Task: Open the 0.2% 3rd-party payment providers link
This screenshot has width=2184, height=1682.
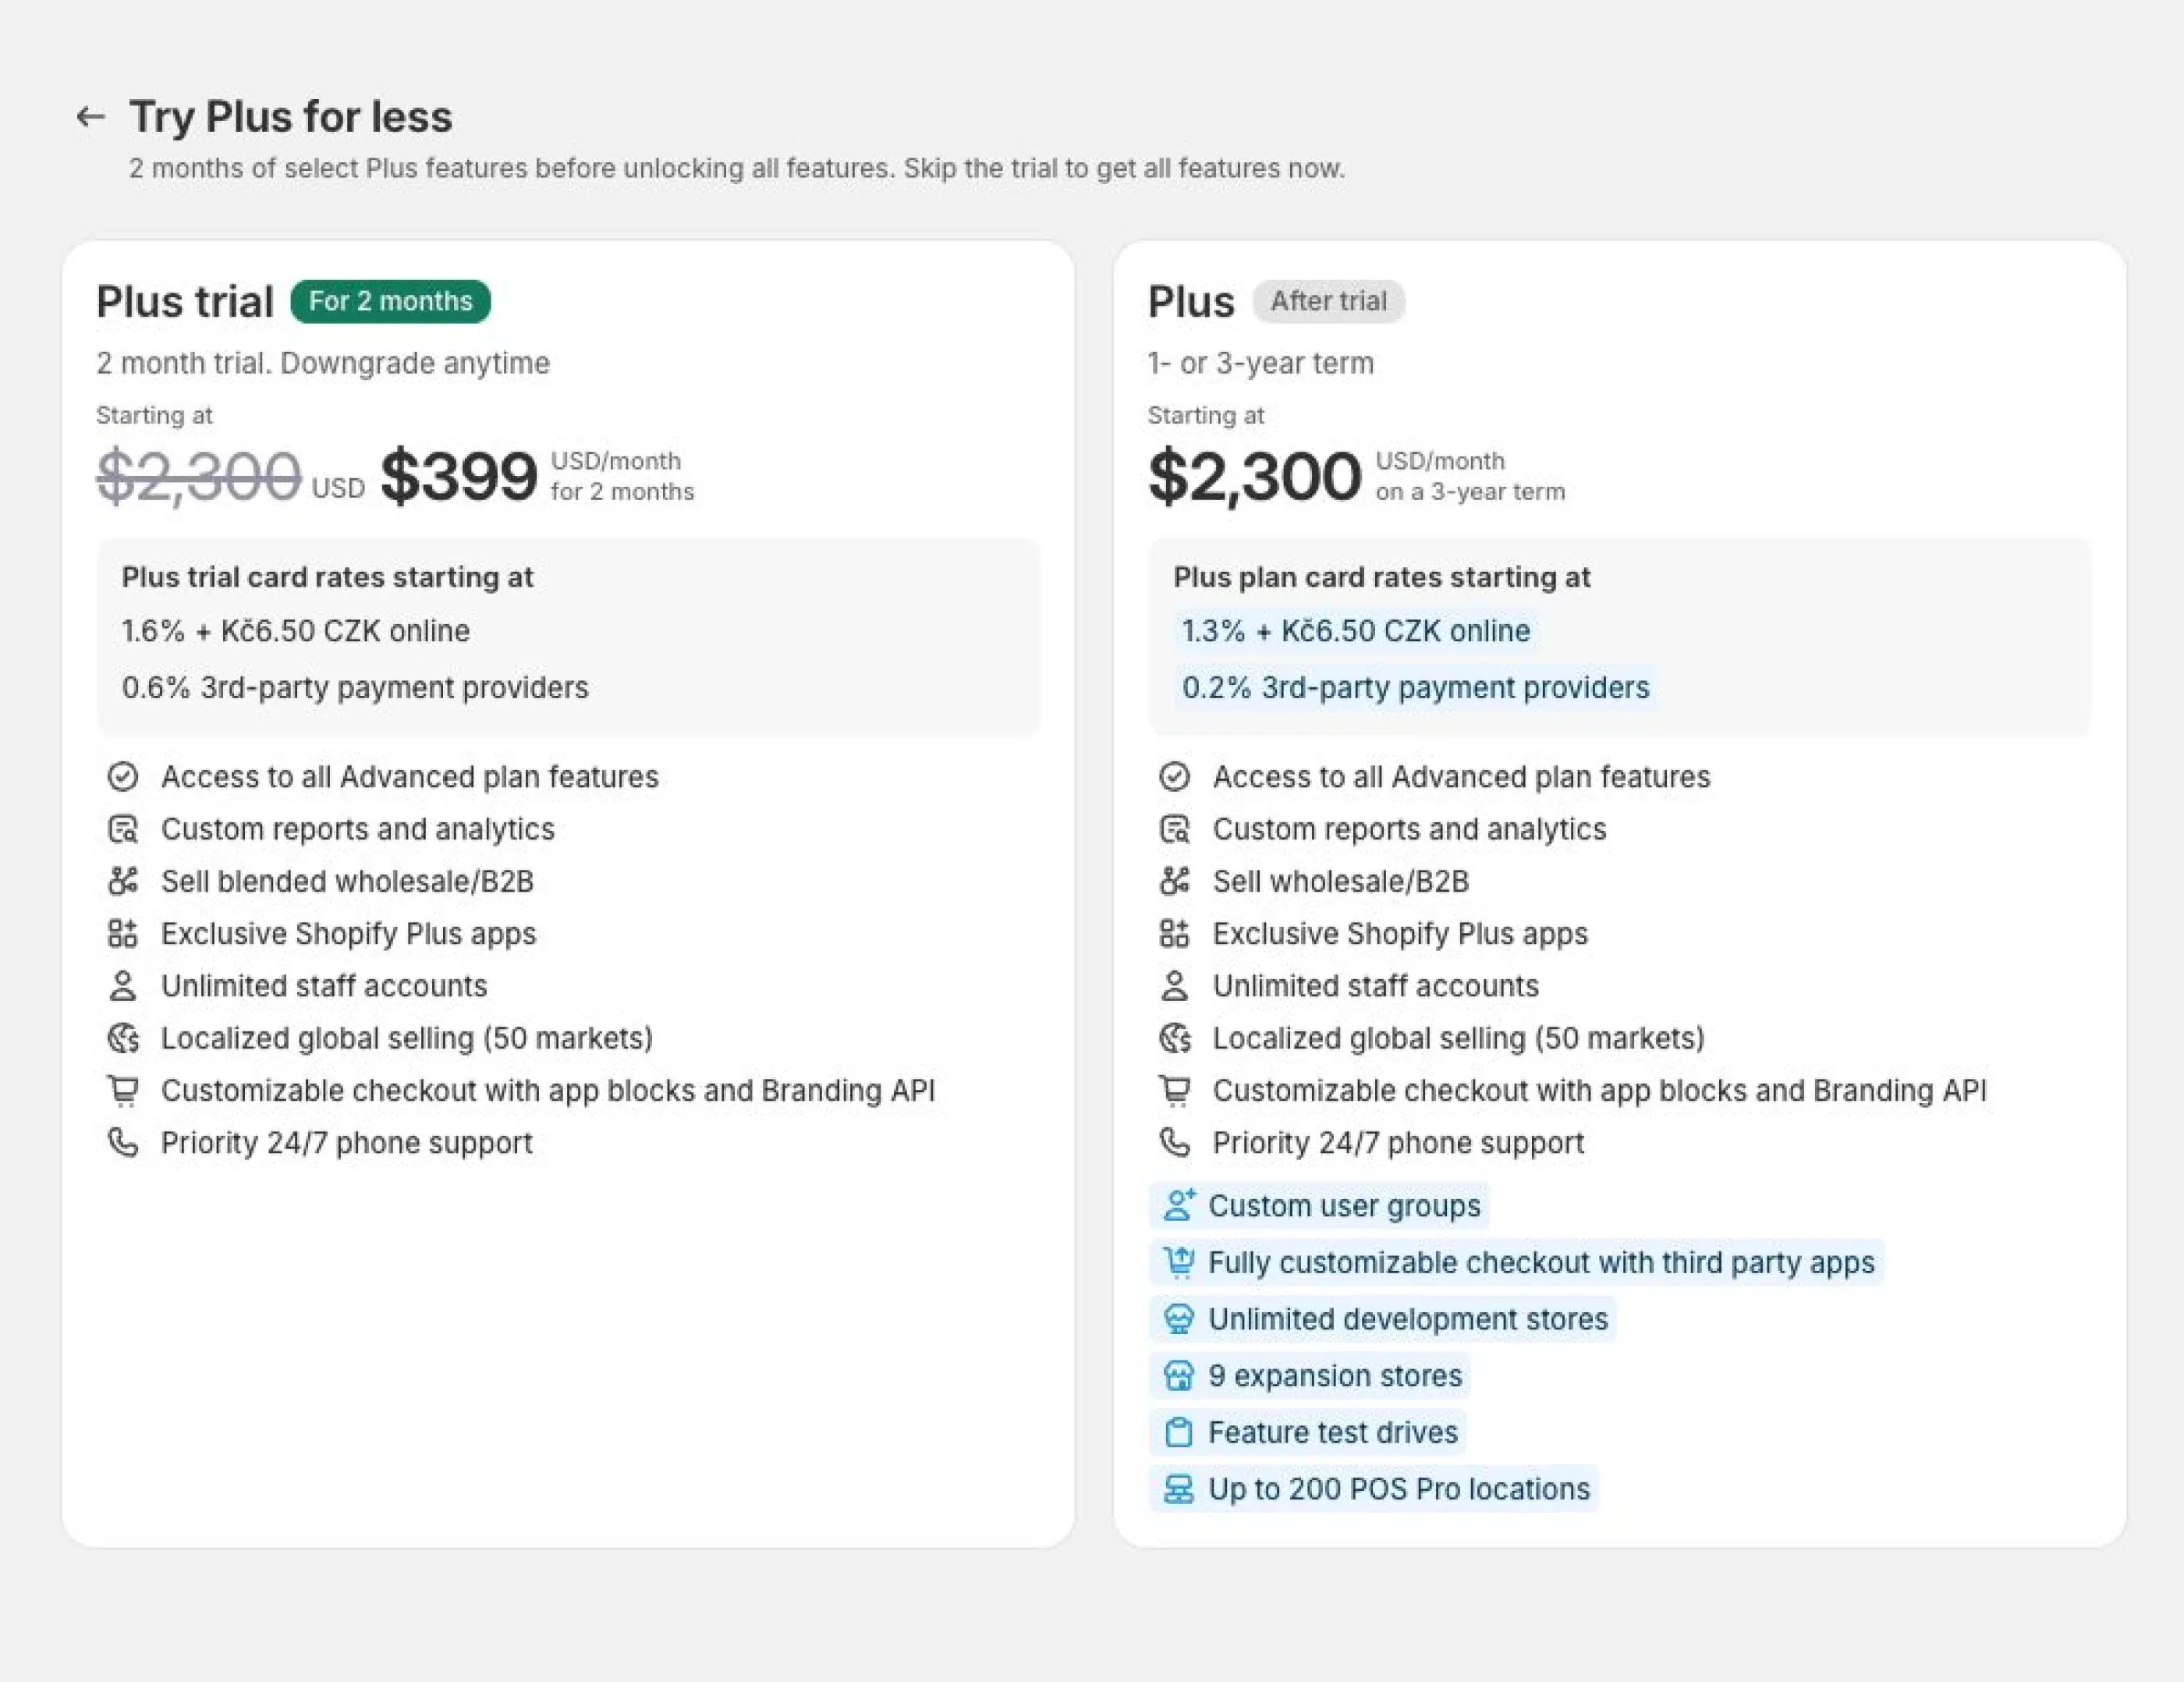Action: (x=1415, y=687)
